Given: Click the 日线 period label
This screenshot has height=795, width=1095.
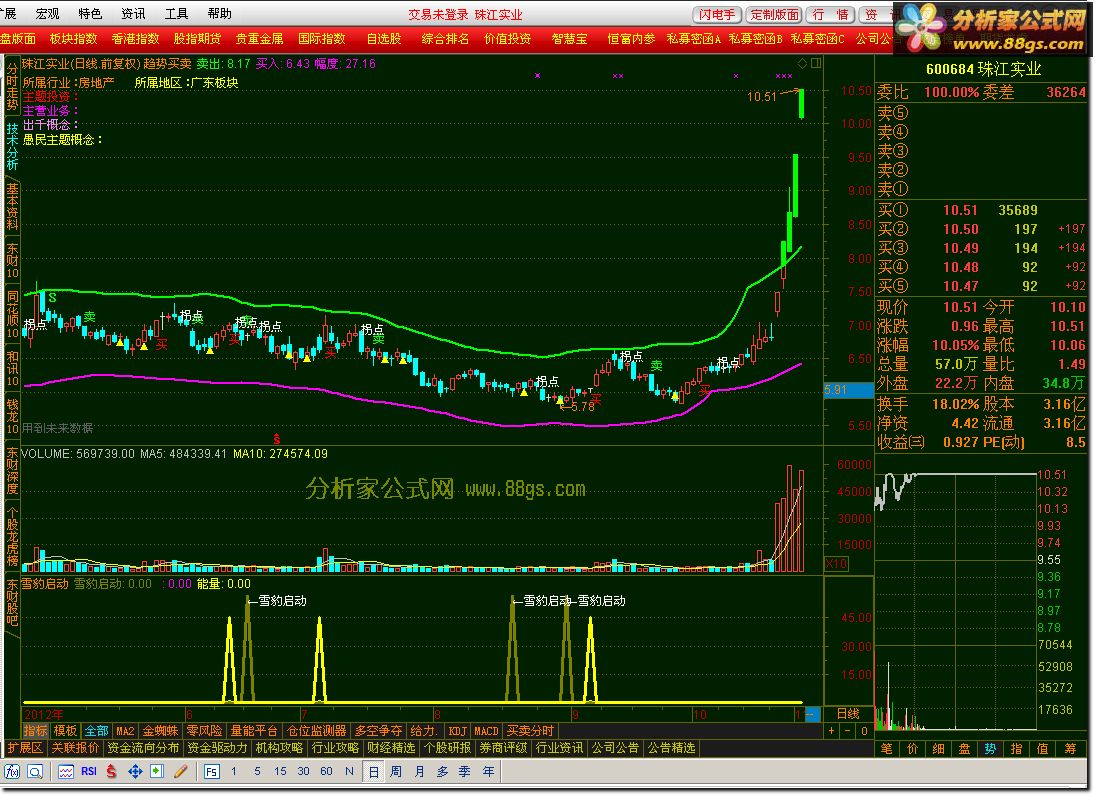Looking at the screenshot, I should pos(848,713).
